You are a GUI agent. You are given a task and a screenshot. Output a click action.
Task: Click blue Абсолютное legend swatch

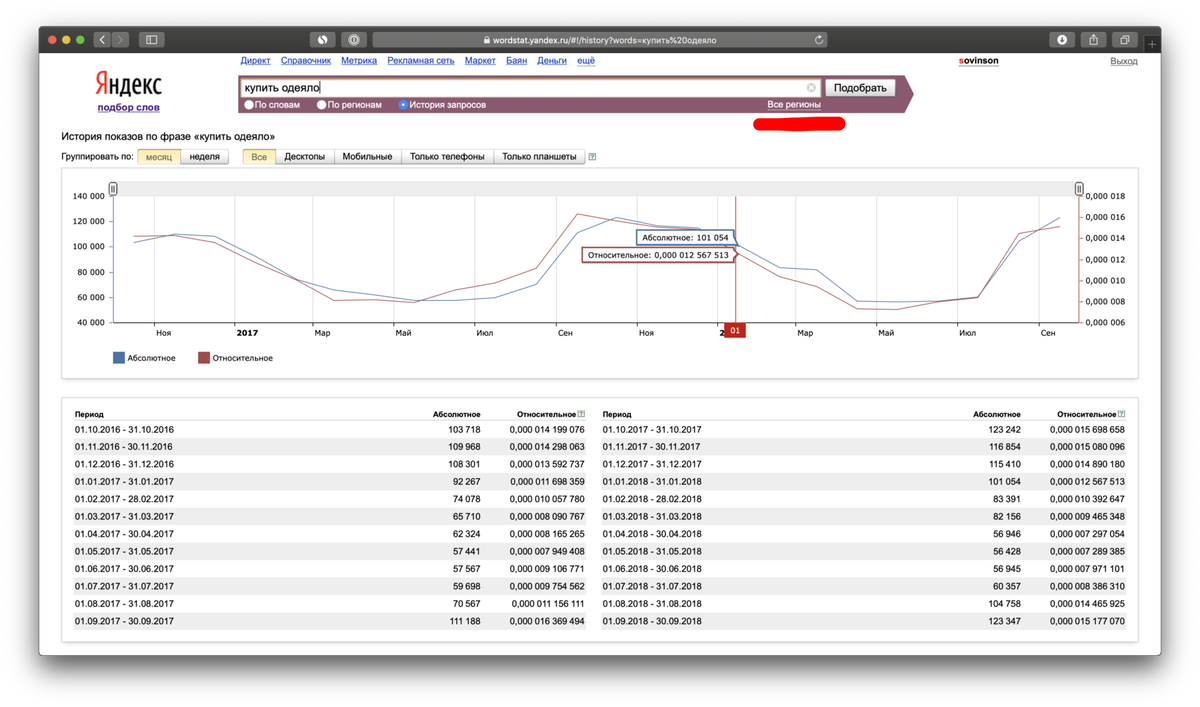click(x=119, y=358)
